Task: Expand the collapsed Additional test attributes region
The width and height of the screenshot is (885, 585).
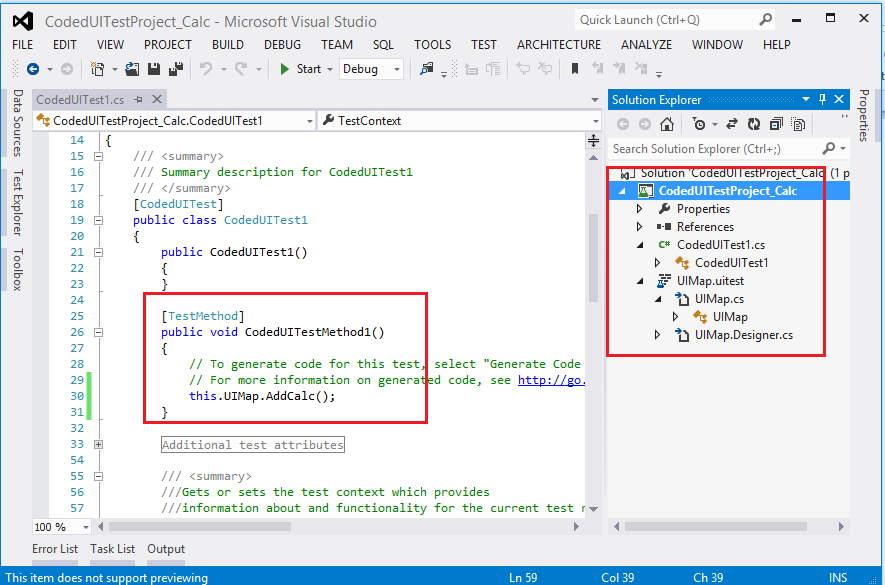Action: (98, 444)
